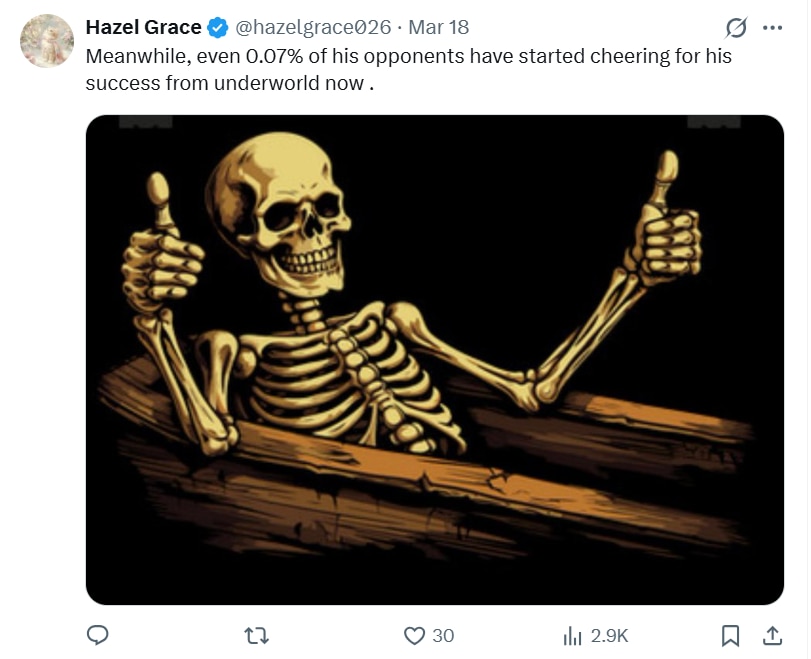Screen dimensions: 811x659
Task: Click the 2.9K views count
Action: point(609,635)
